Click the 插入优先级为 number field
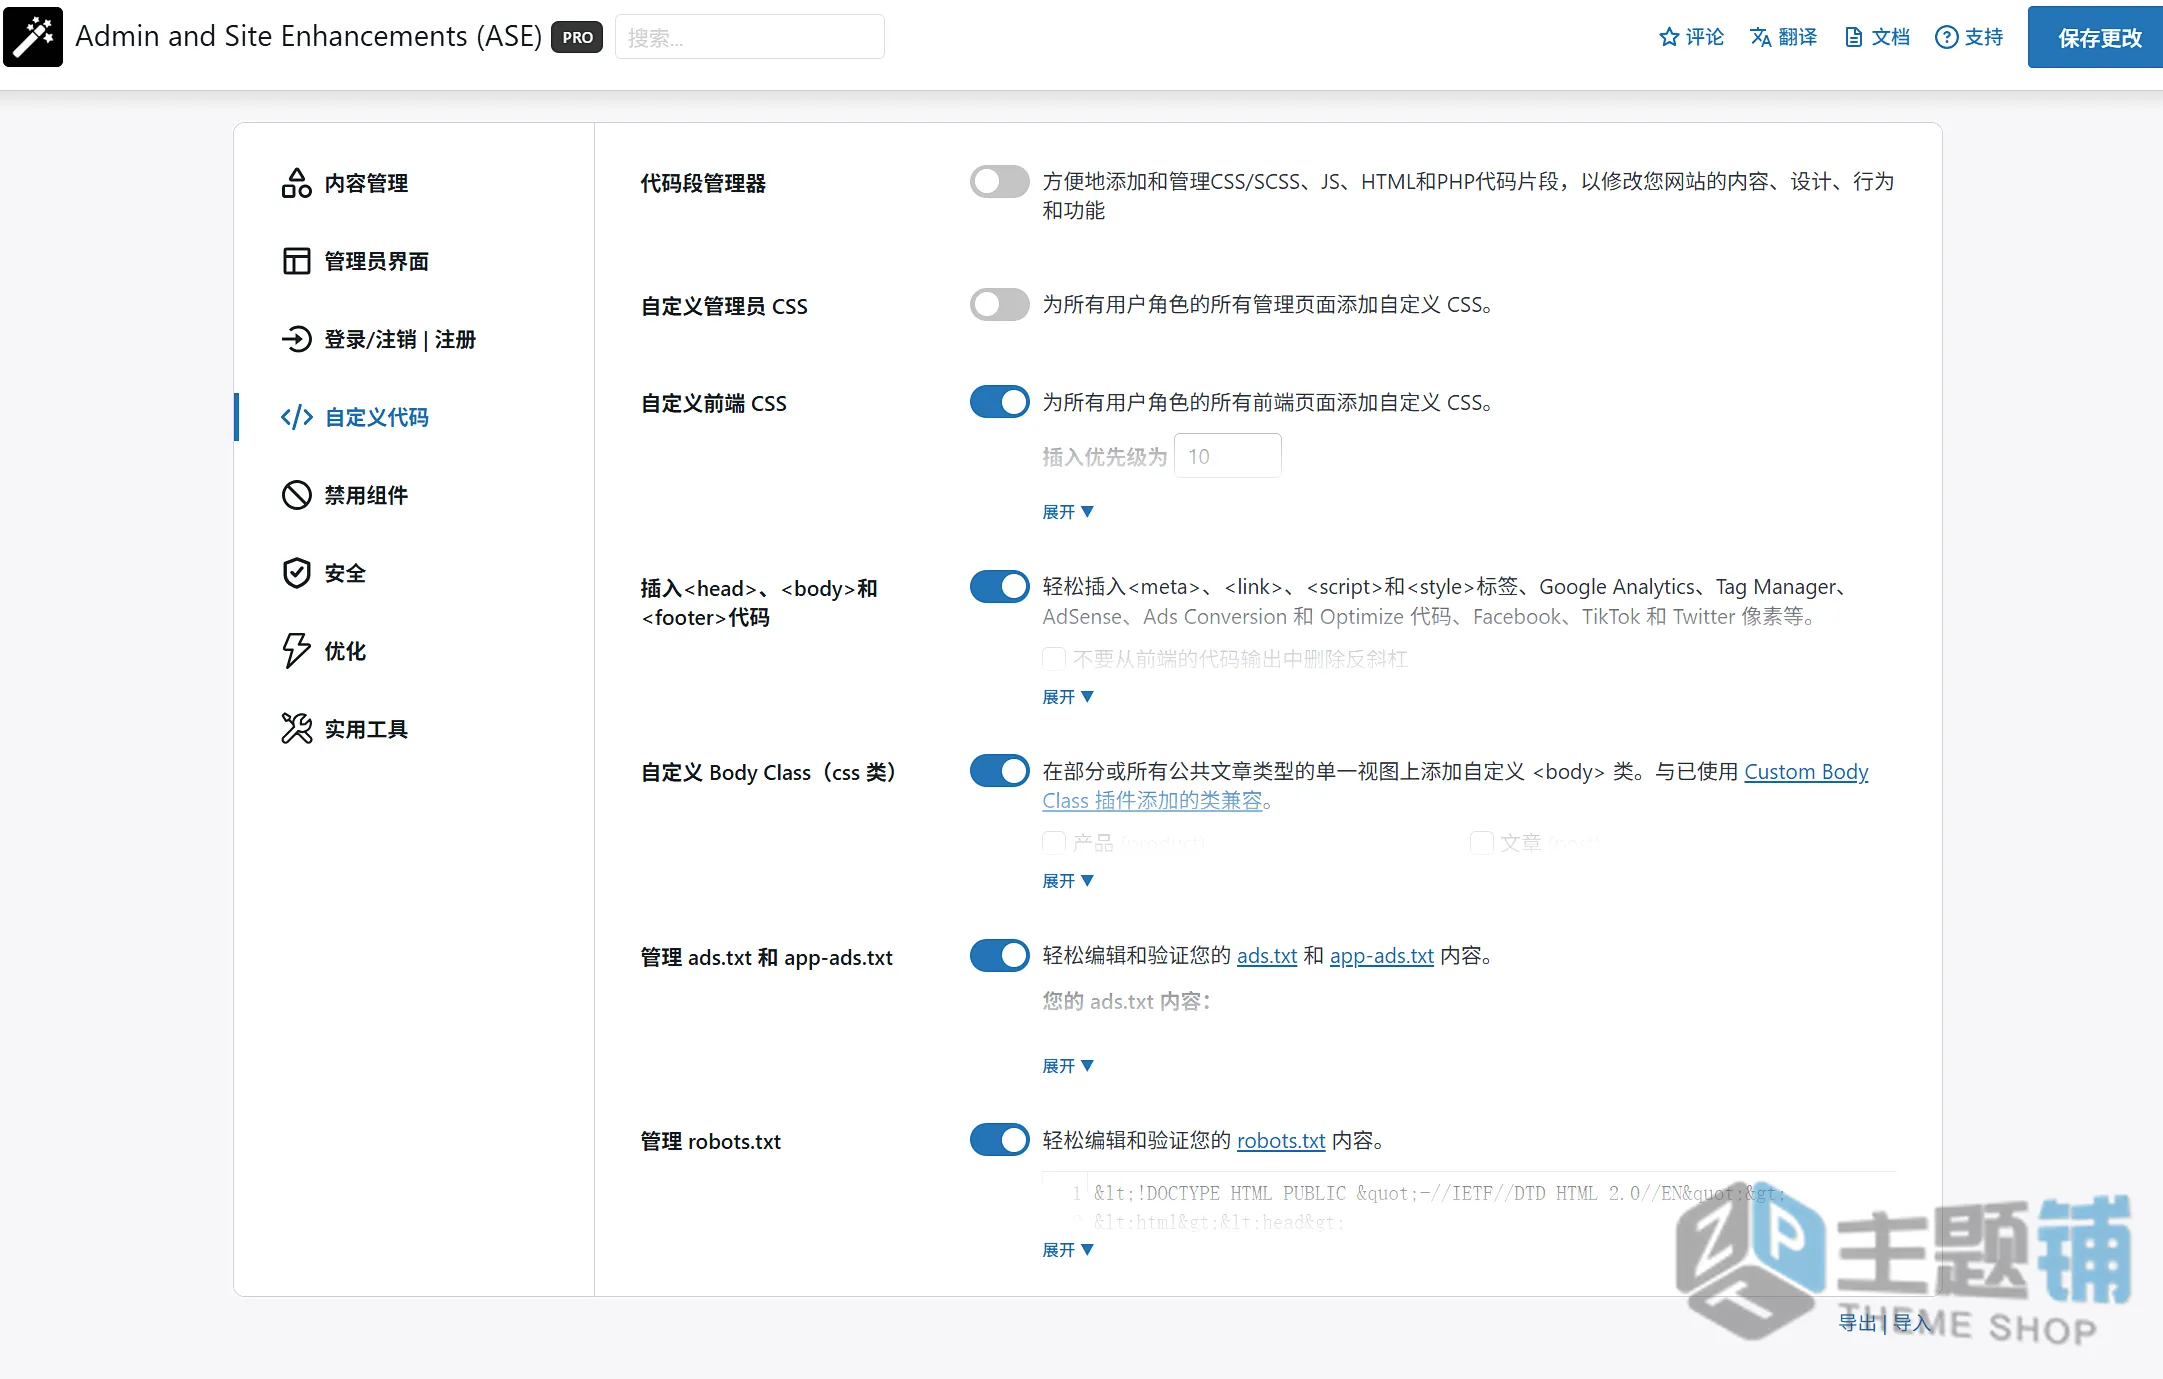This screenshot has height=1379, width=2163. tap(1227, 456)
